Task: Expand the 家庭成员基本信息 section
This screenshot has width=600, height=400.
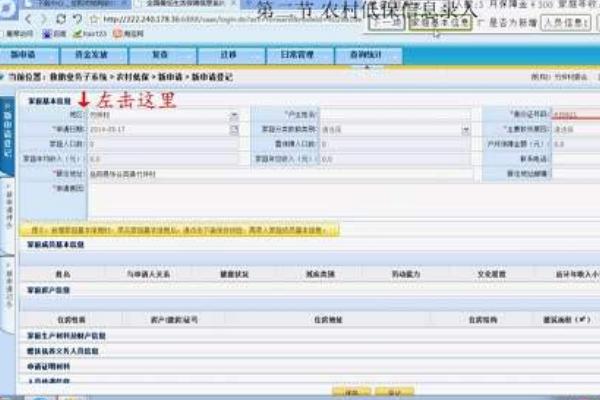Action: [56, 245]
